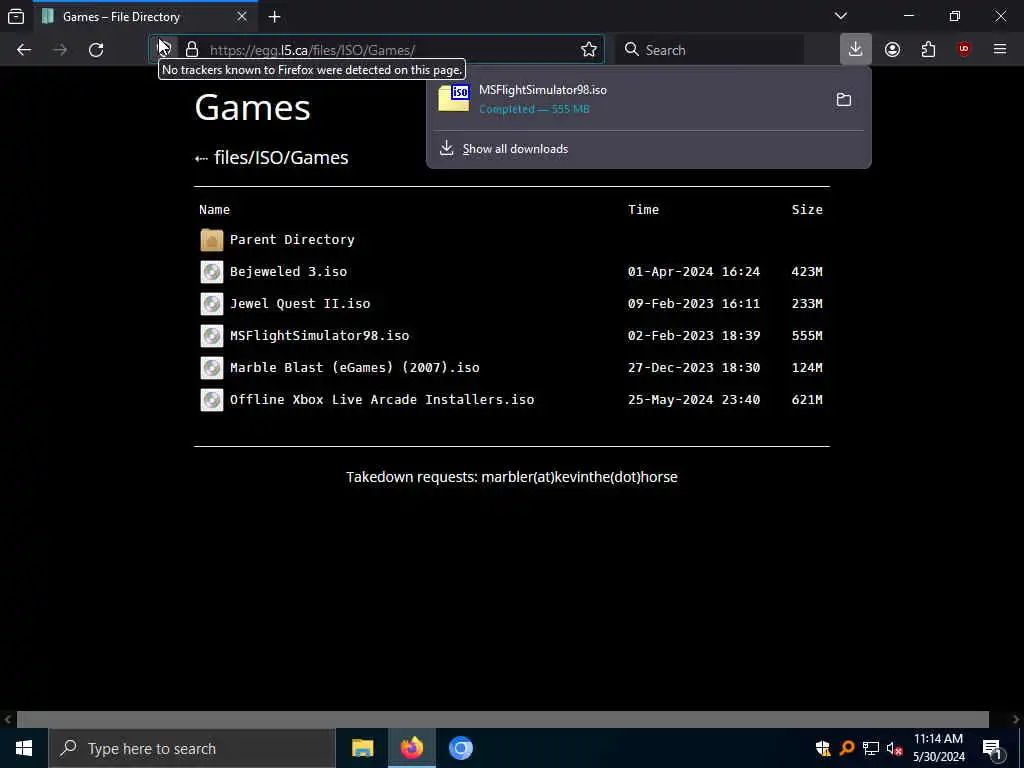
Task: Open the Windows Security tray icon
Action: [823, 748]
